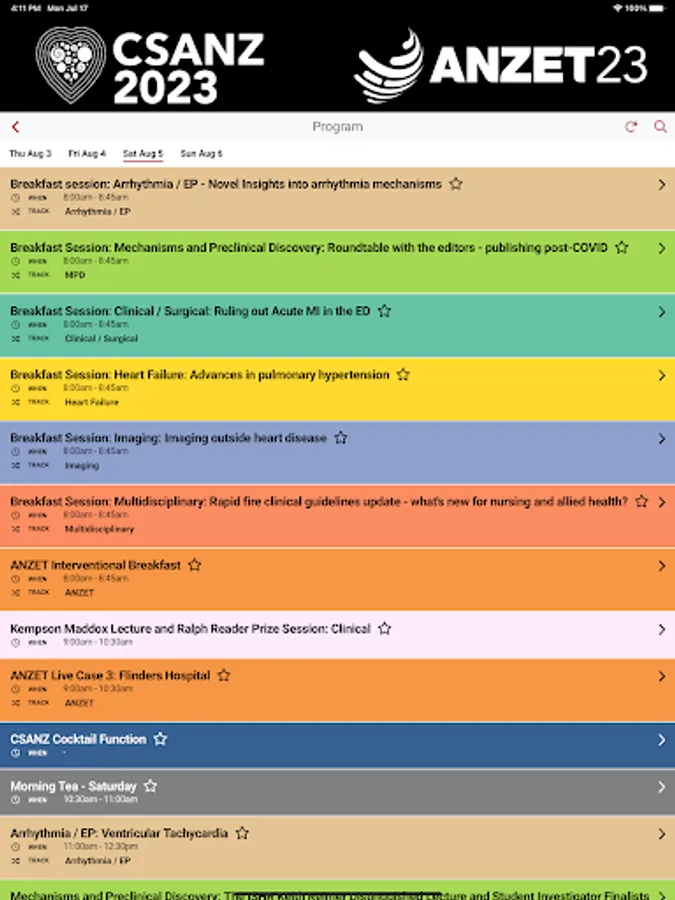
Task: Switch to Thu Aug 3 tab
Action: click(30, 153)
